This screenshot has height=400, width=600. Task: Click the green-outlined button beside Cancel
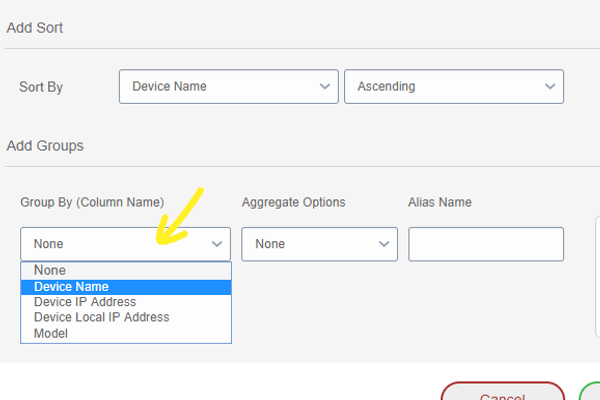tap(590, 392)
